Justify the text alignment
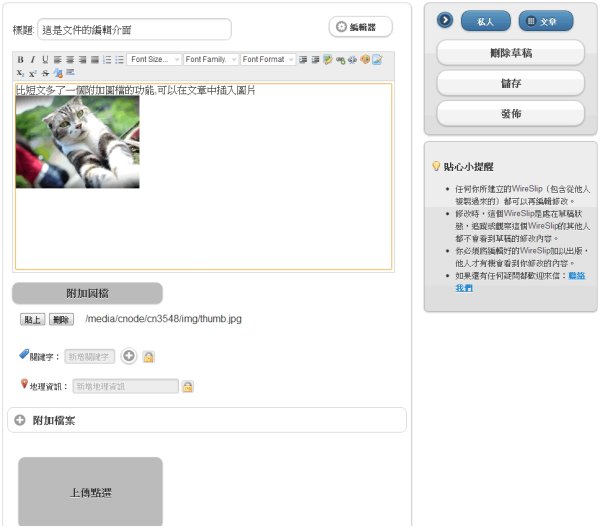 (x=95, y=60)
